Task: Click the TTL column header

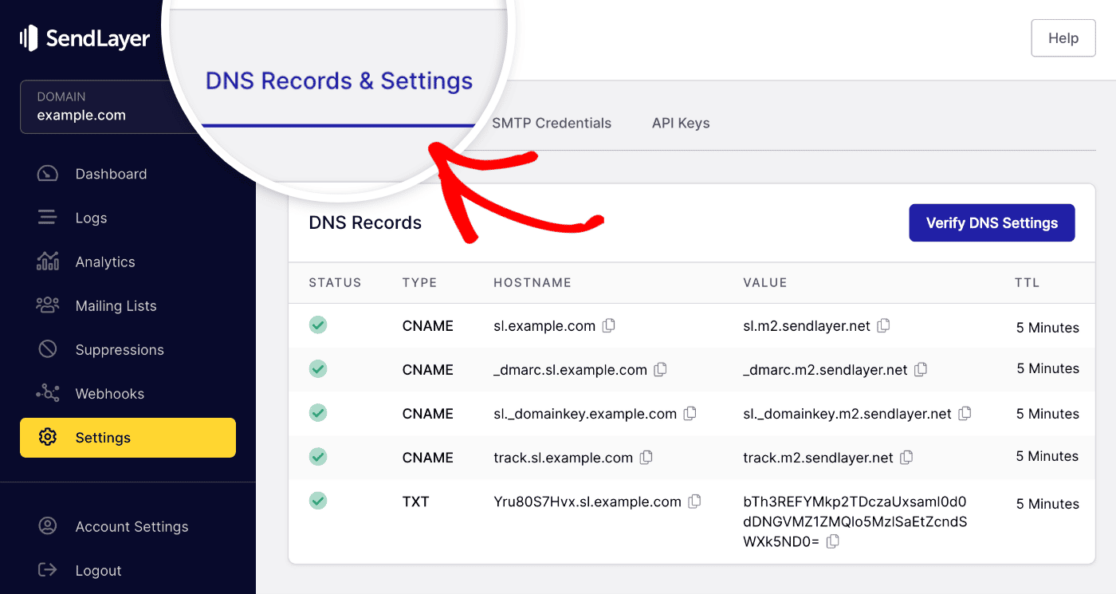Action: (x=1027, y=282)
